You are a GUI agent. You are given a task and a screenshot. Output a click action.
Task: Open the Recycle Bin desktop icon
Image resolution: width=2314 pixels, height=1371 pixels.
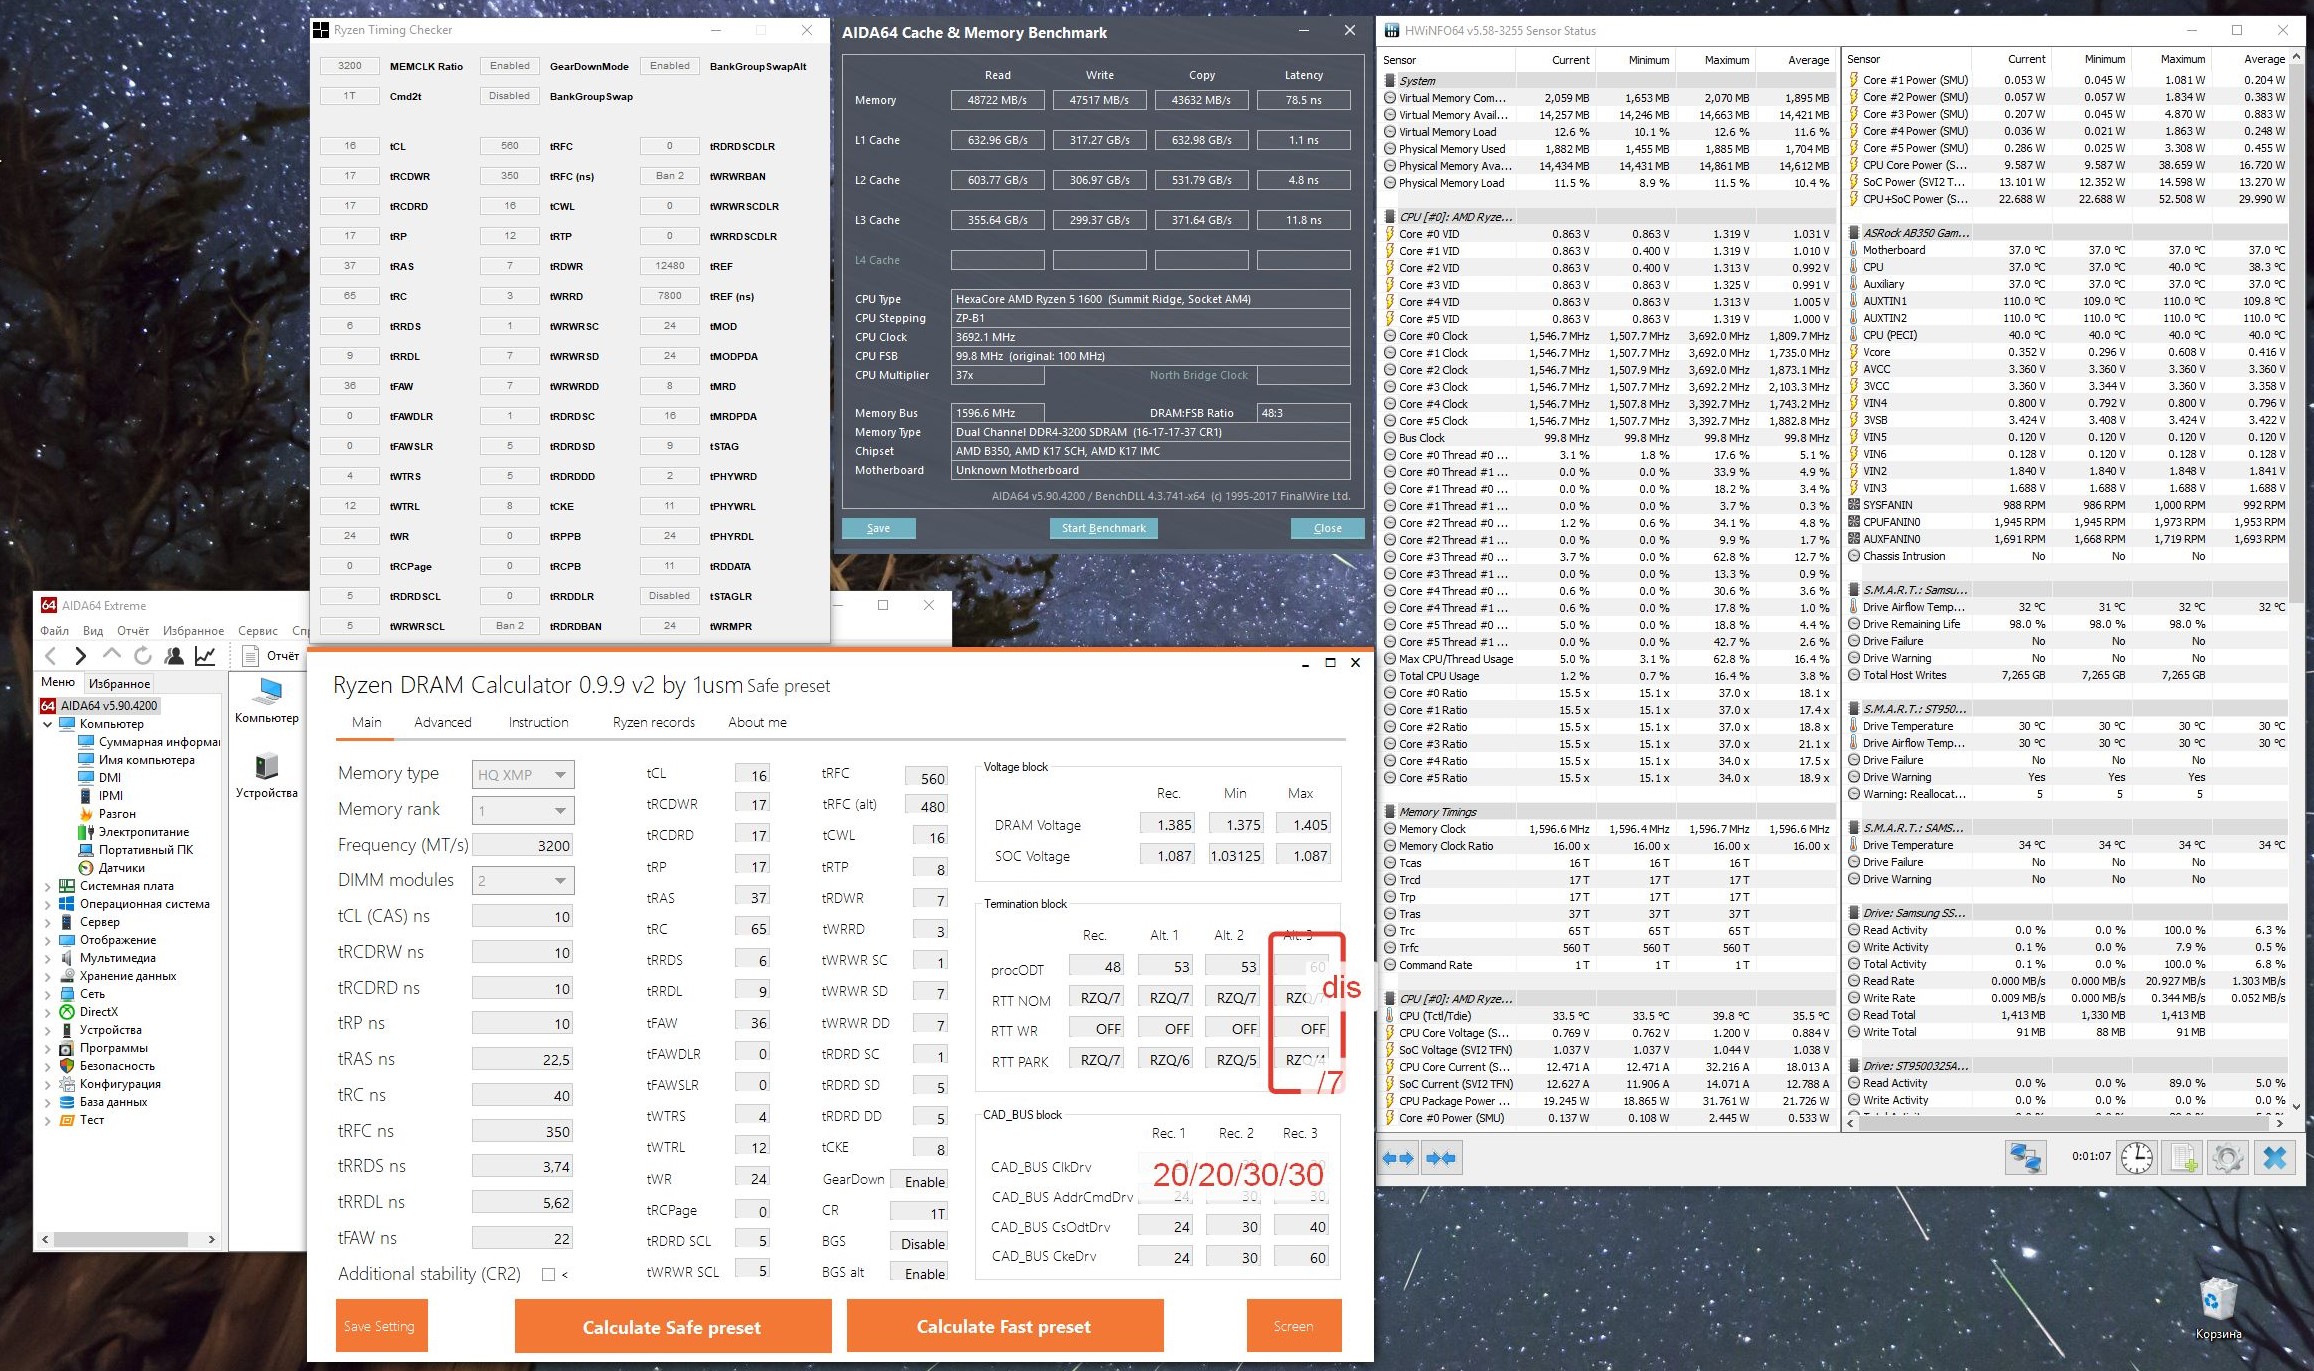point(2217,1300)
